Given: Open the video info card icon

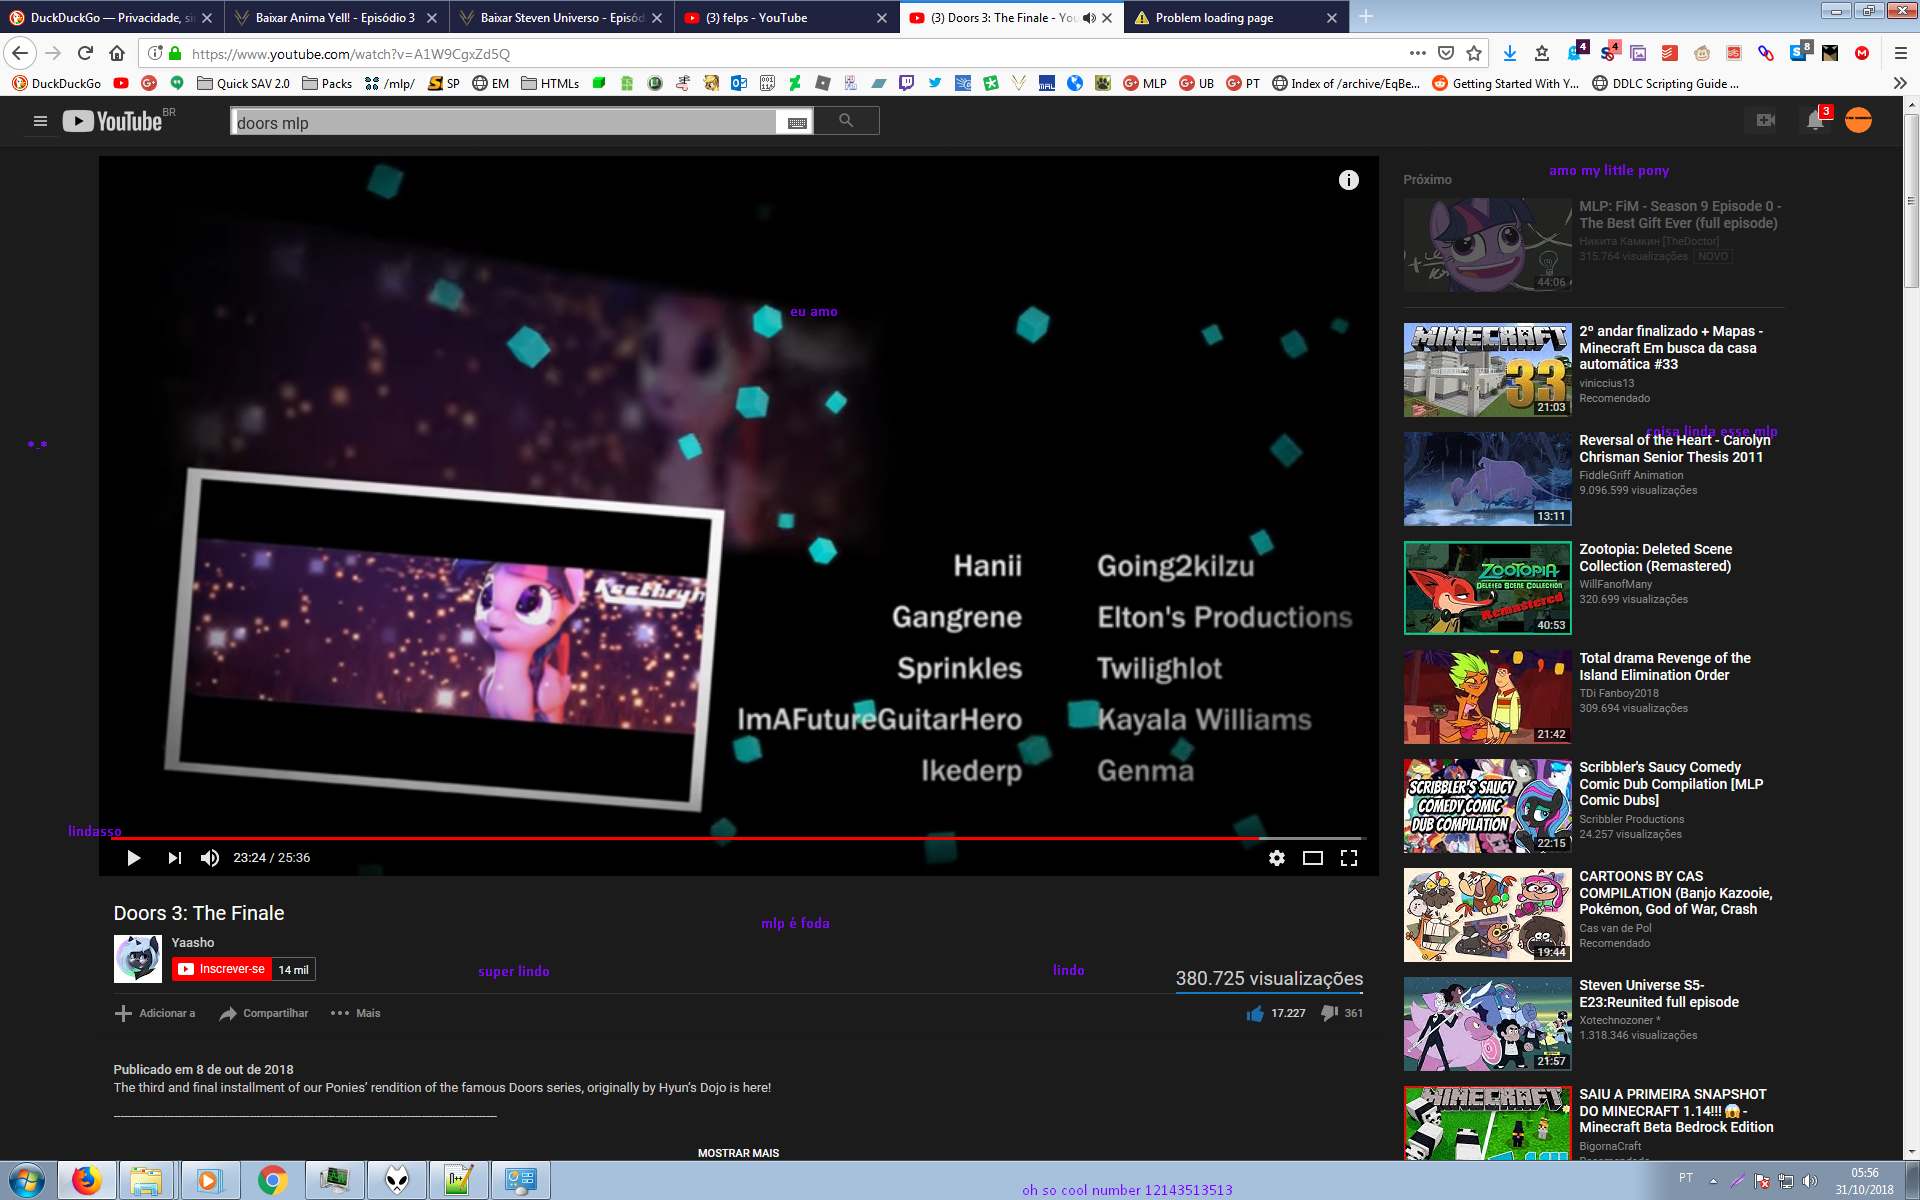Looking at the screenshot, I should click(x=1348, y=180).
